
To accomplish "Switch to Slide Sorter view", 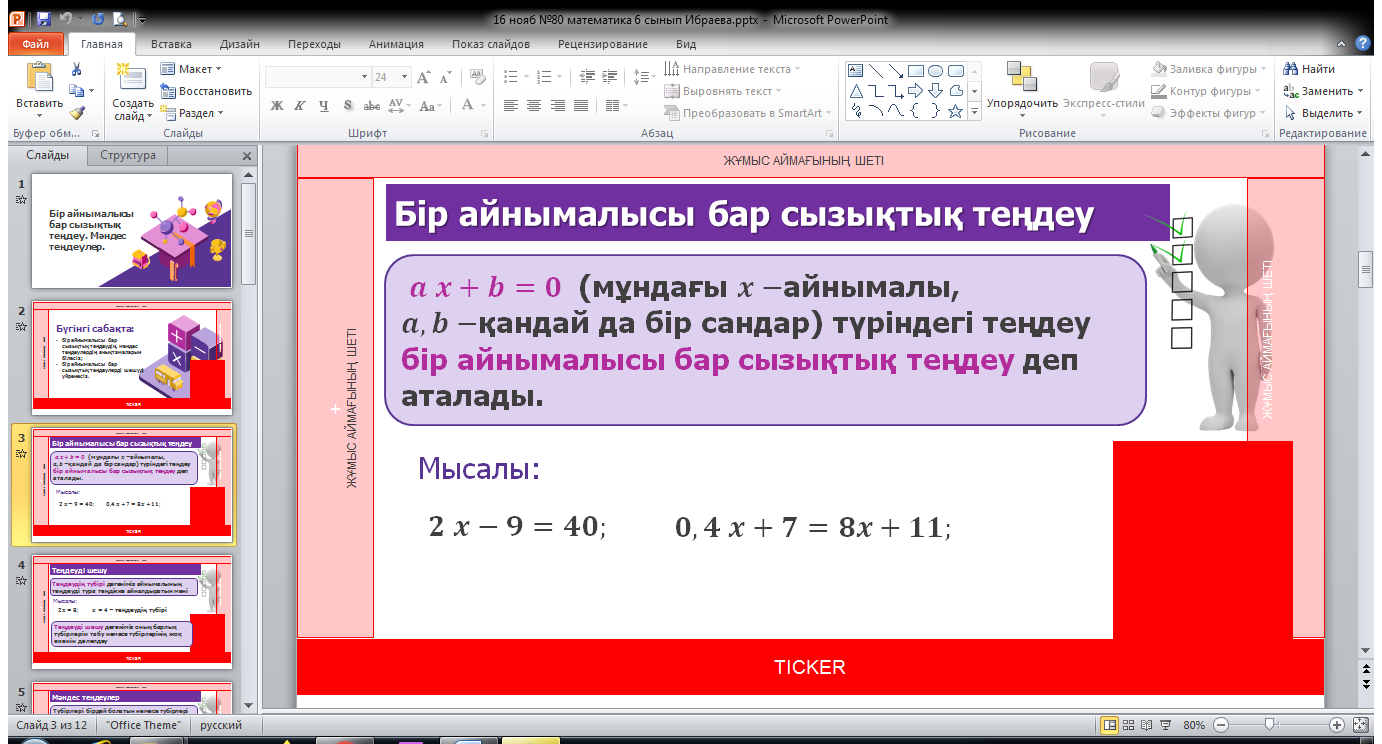I will coord(1128,725).
